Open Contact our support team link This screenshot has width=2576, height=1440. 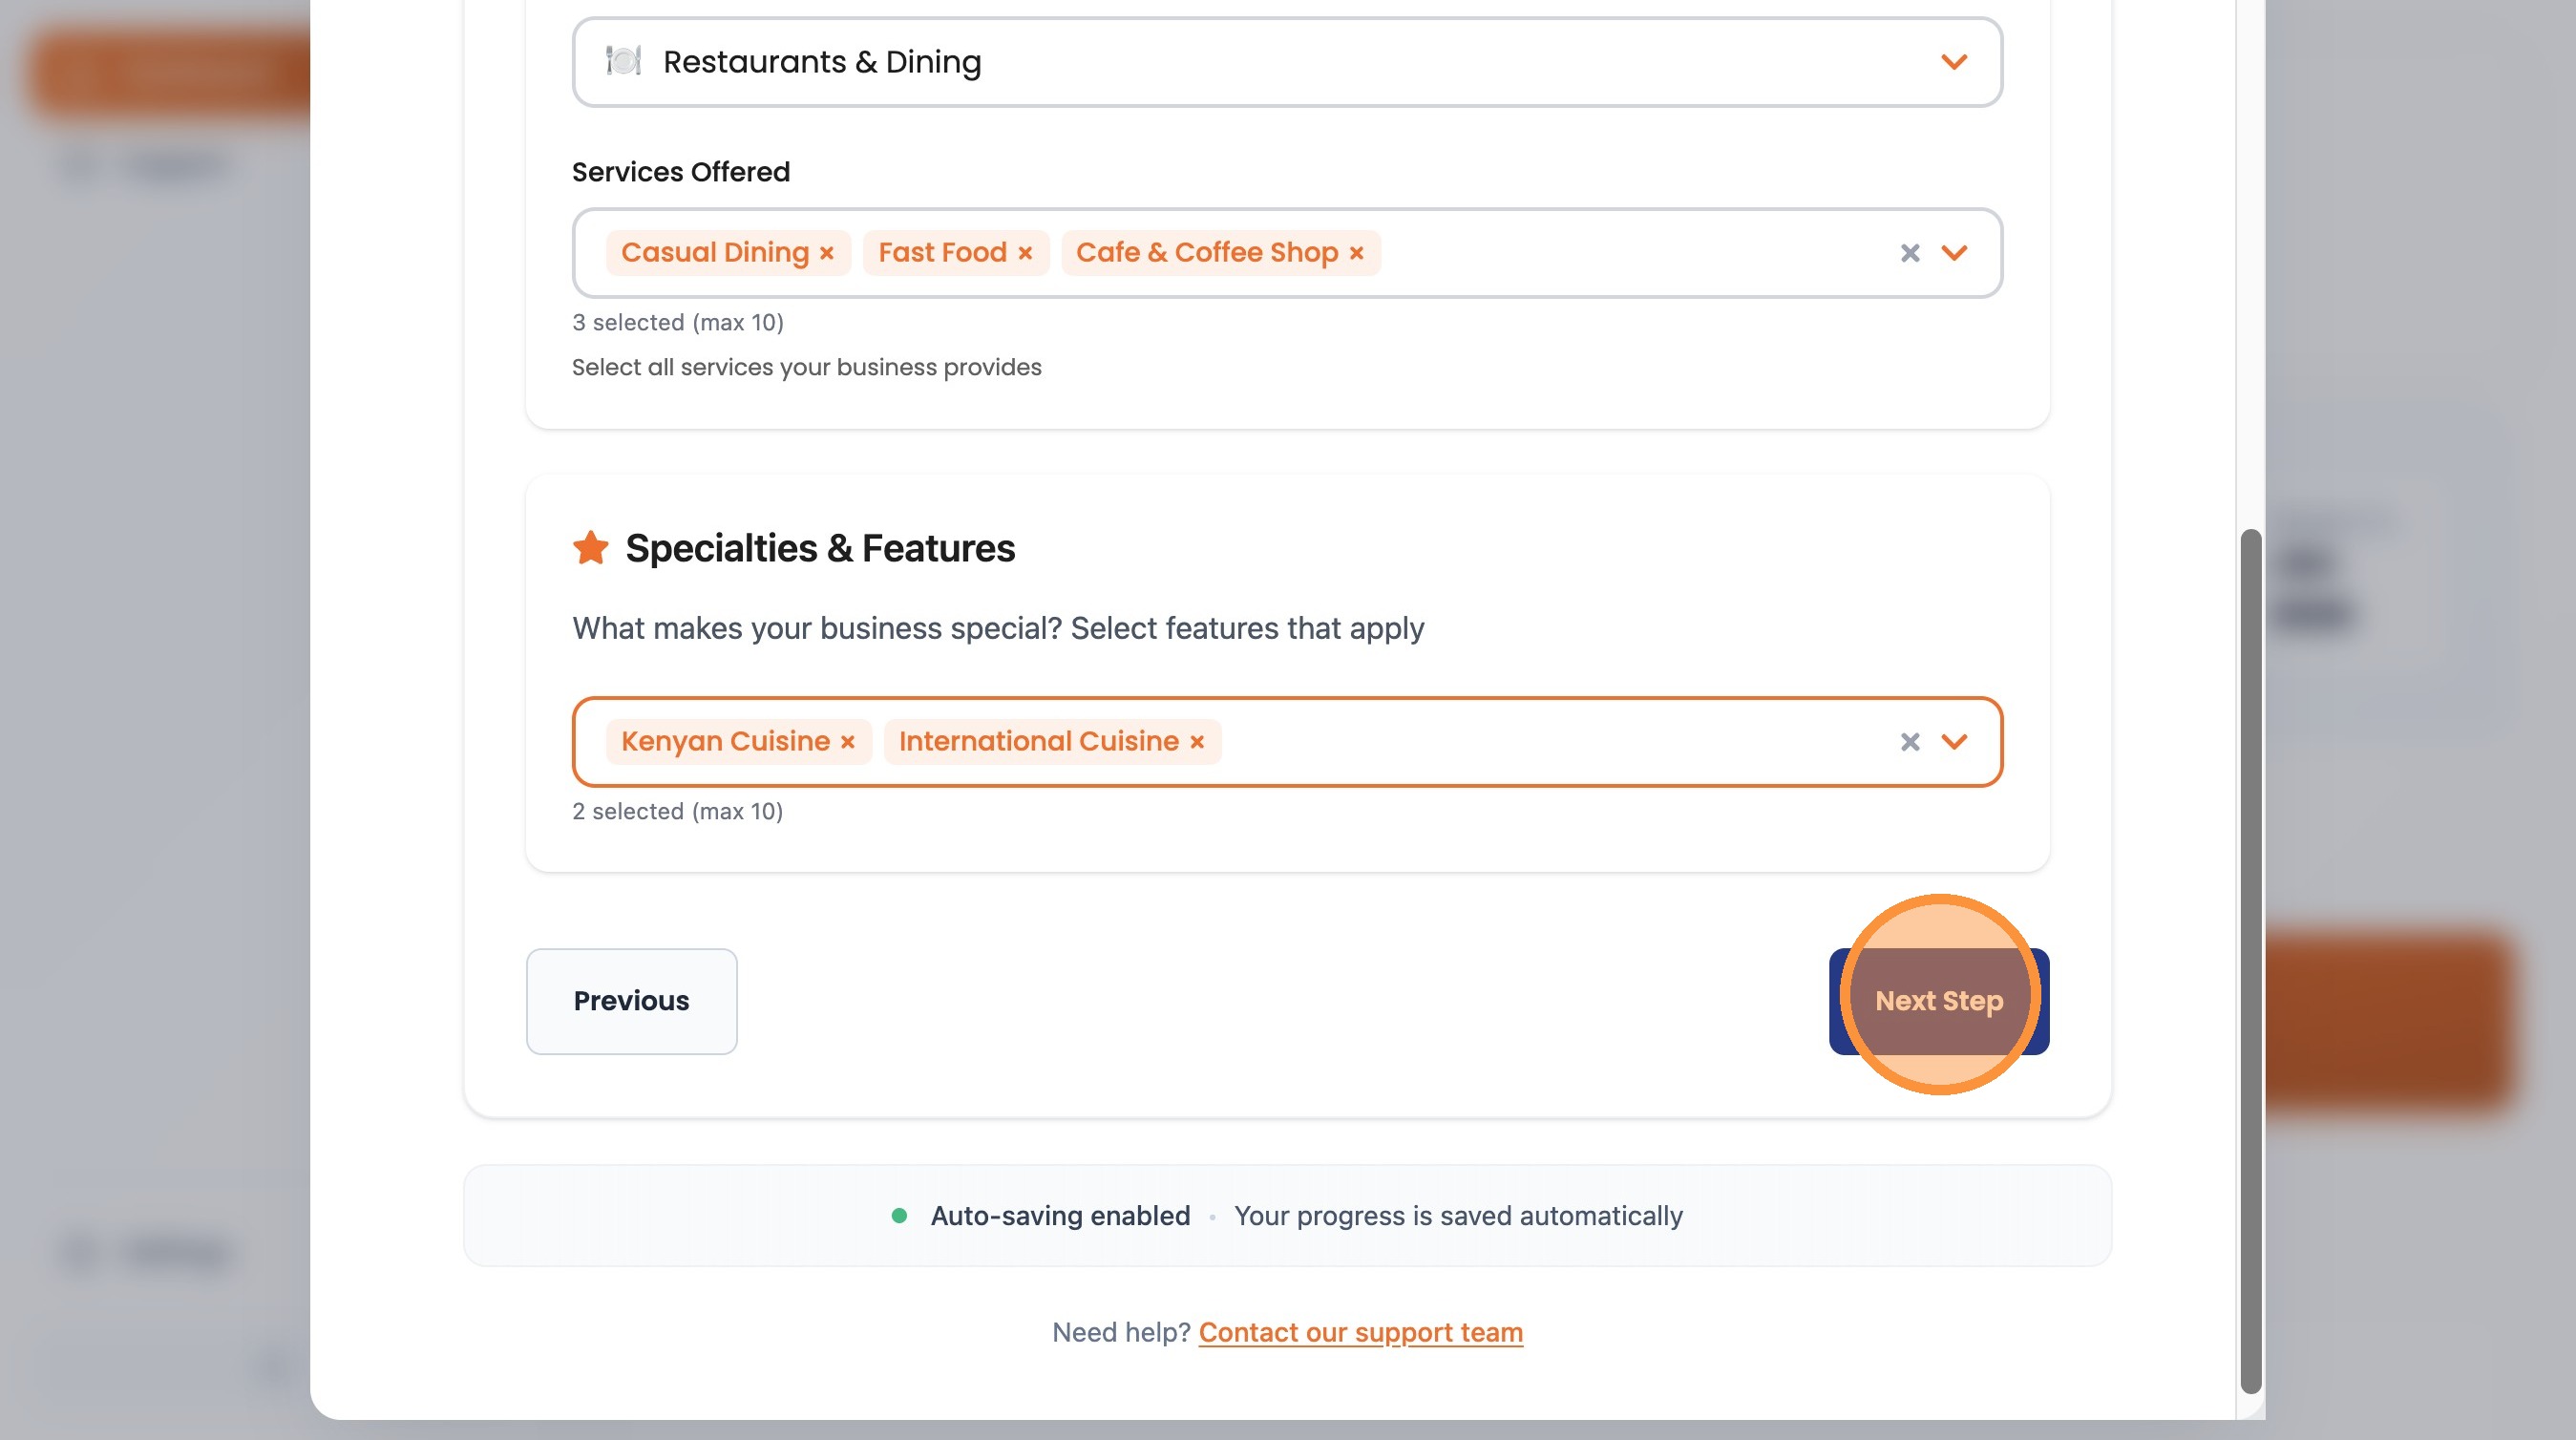pyautogui.click(x=1360, y=1332)
